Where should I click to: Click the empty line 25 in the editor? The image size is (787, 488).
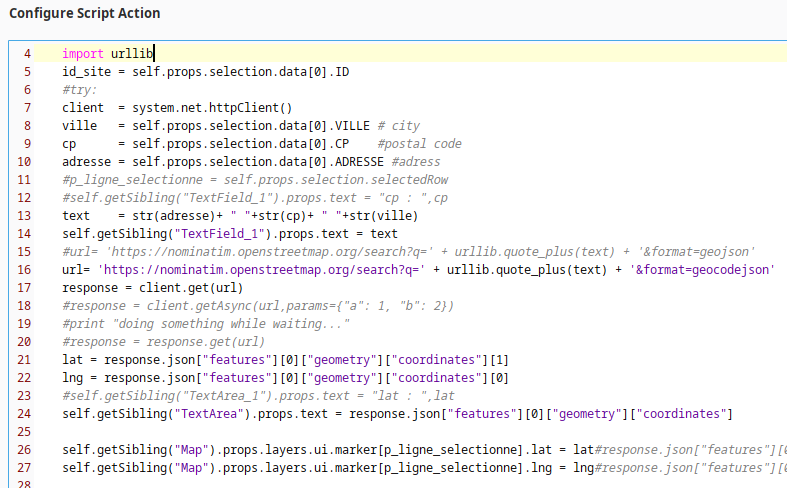[x=411, y=432]
